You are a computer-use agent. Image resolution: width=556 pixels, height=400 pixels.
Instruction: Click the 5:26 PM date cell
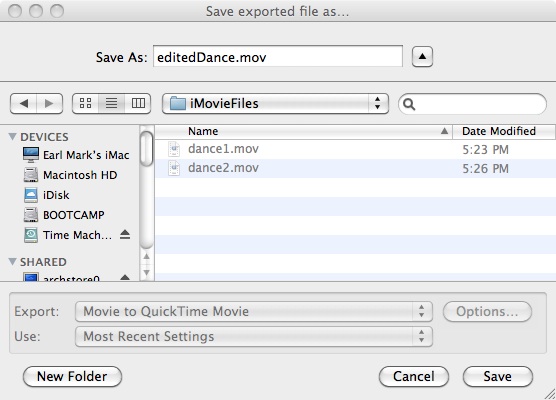(485, 169)
